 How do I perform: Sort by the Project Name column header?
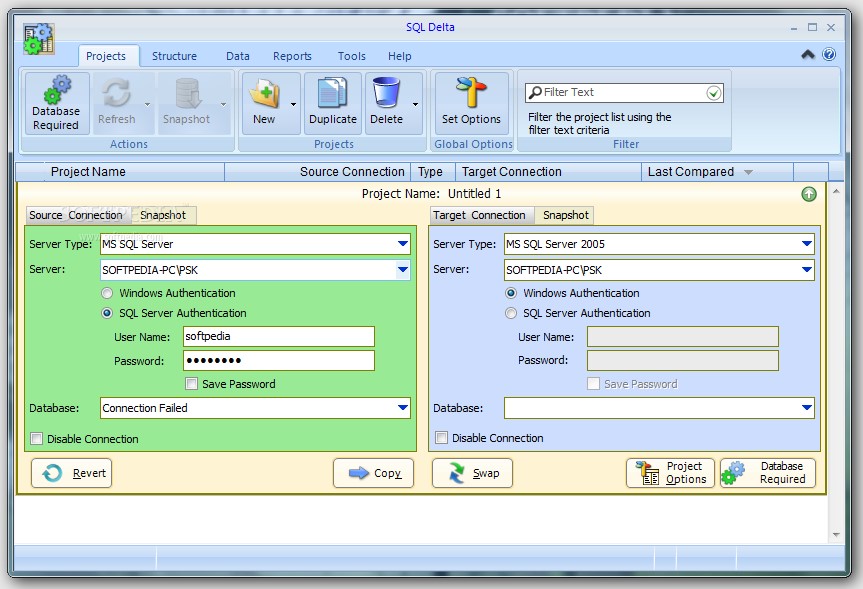tap(120, 172)
